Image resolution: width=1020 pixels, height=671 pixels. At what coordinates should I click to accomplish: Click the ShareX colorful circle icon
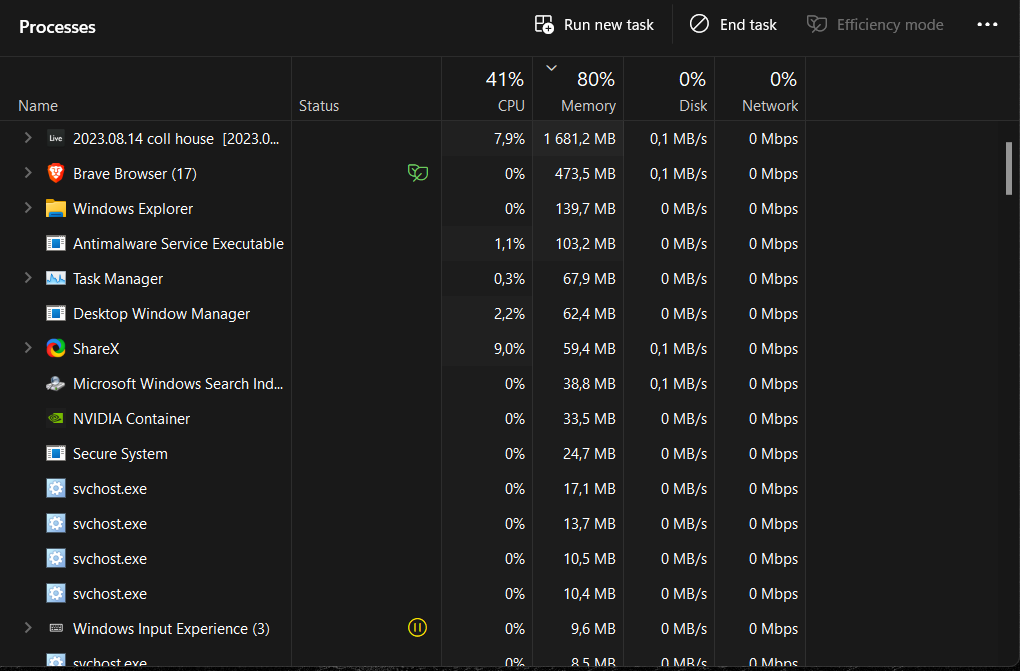tap(56, 348)
